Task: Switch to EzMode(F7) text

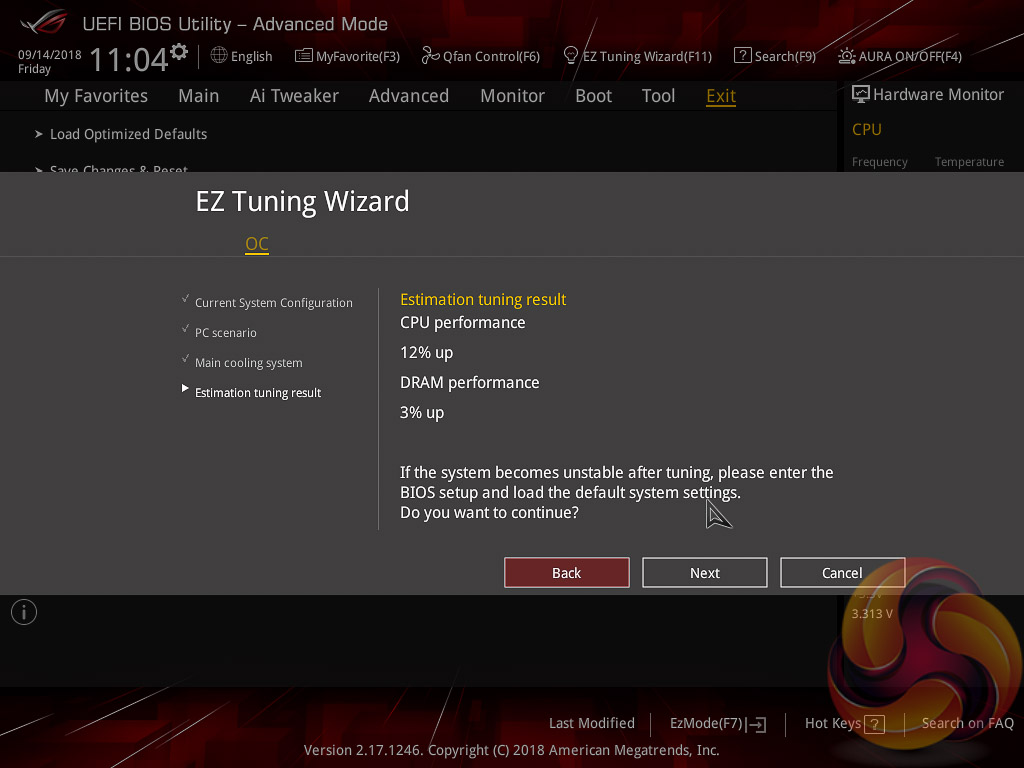Action: (x=707, y=724)
